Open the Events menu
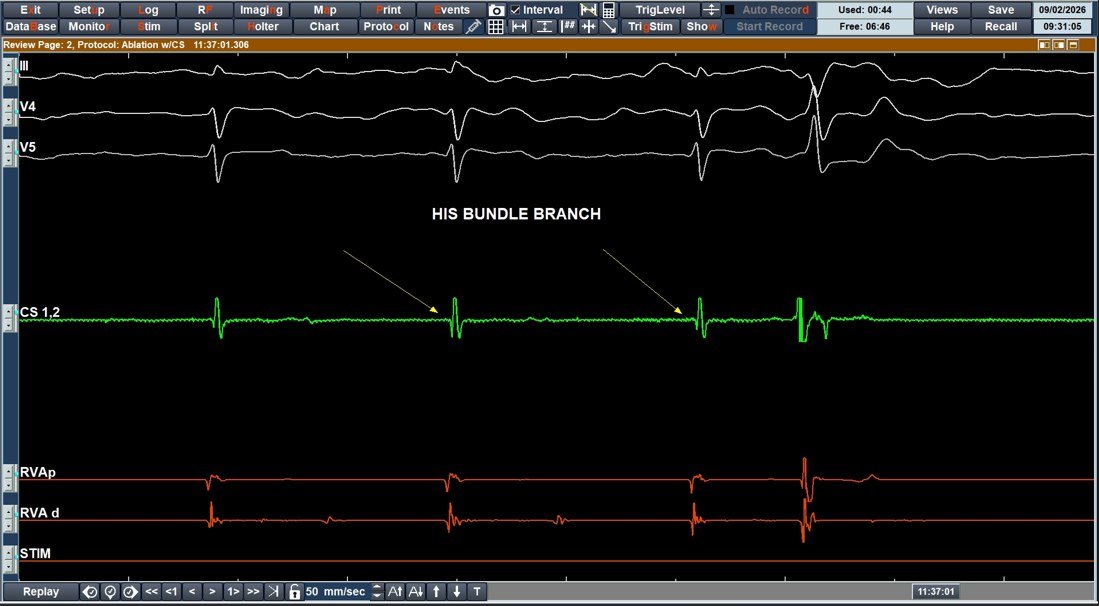The height and width of the screenshot is (606, 1099). [x=451, y=11]
